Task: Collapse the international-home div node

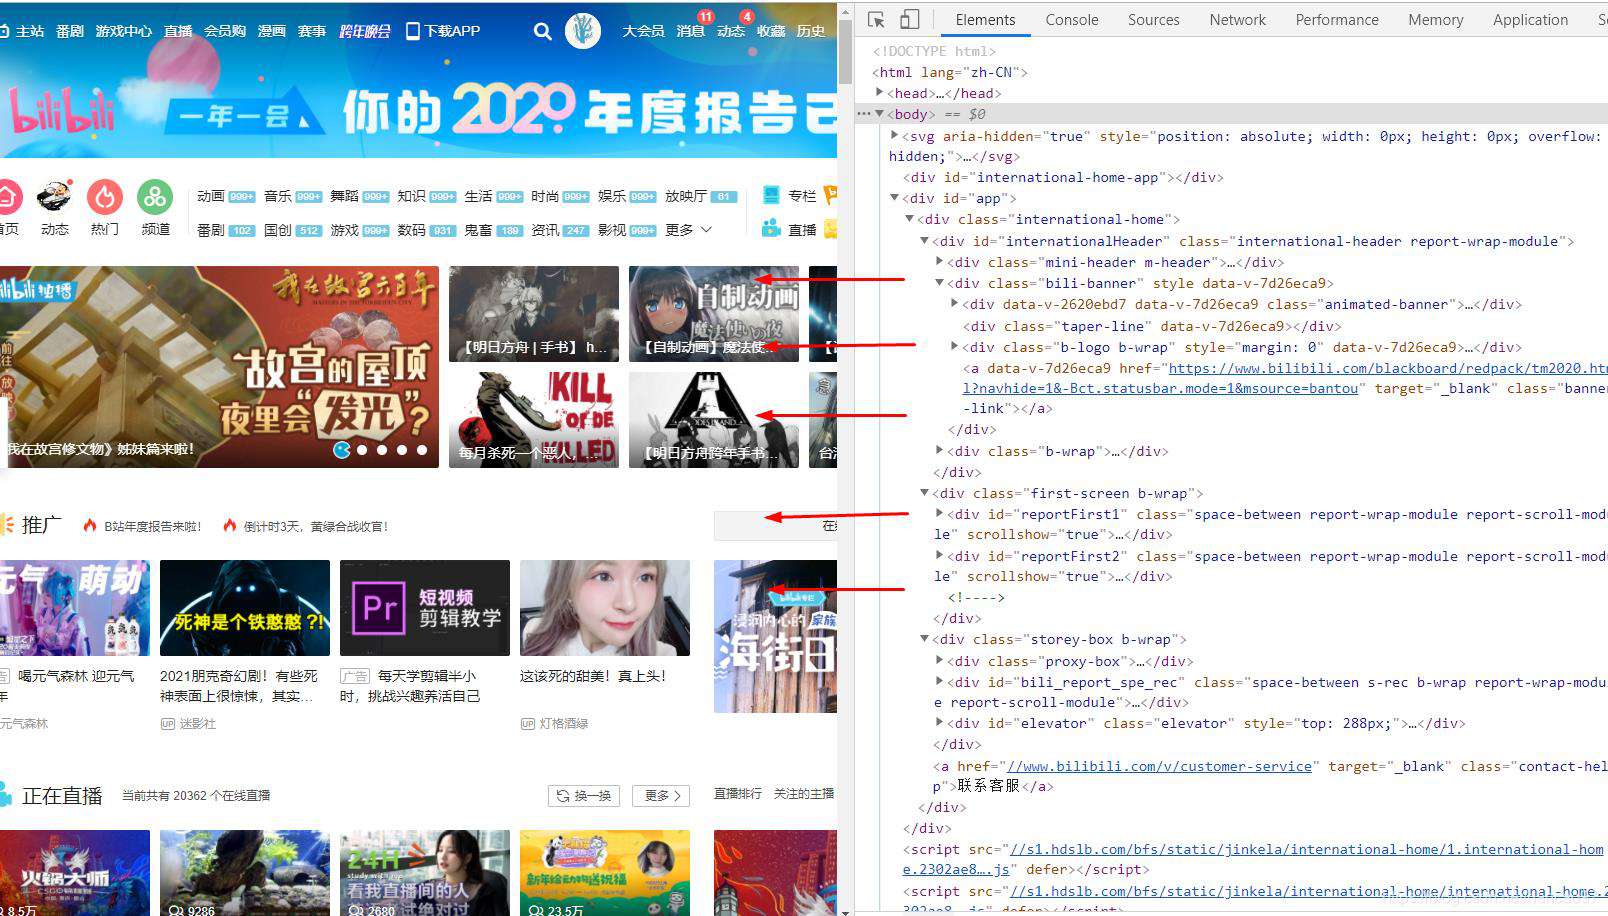Action: point(909,218)
